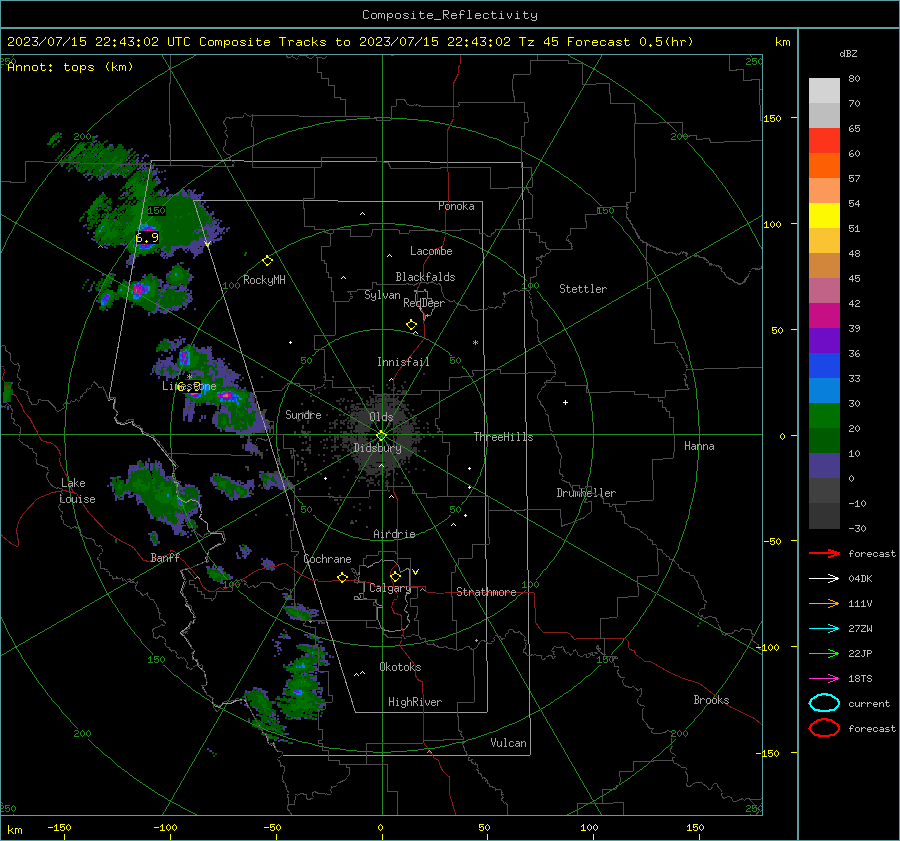Click the Airdrie city label
This screenshot has width=900, height=841.
coord(394,534)
